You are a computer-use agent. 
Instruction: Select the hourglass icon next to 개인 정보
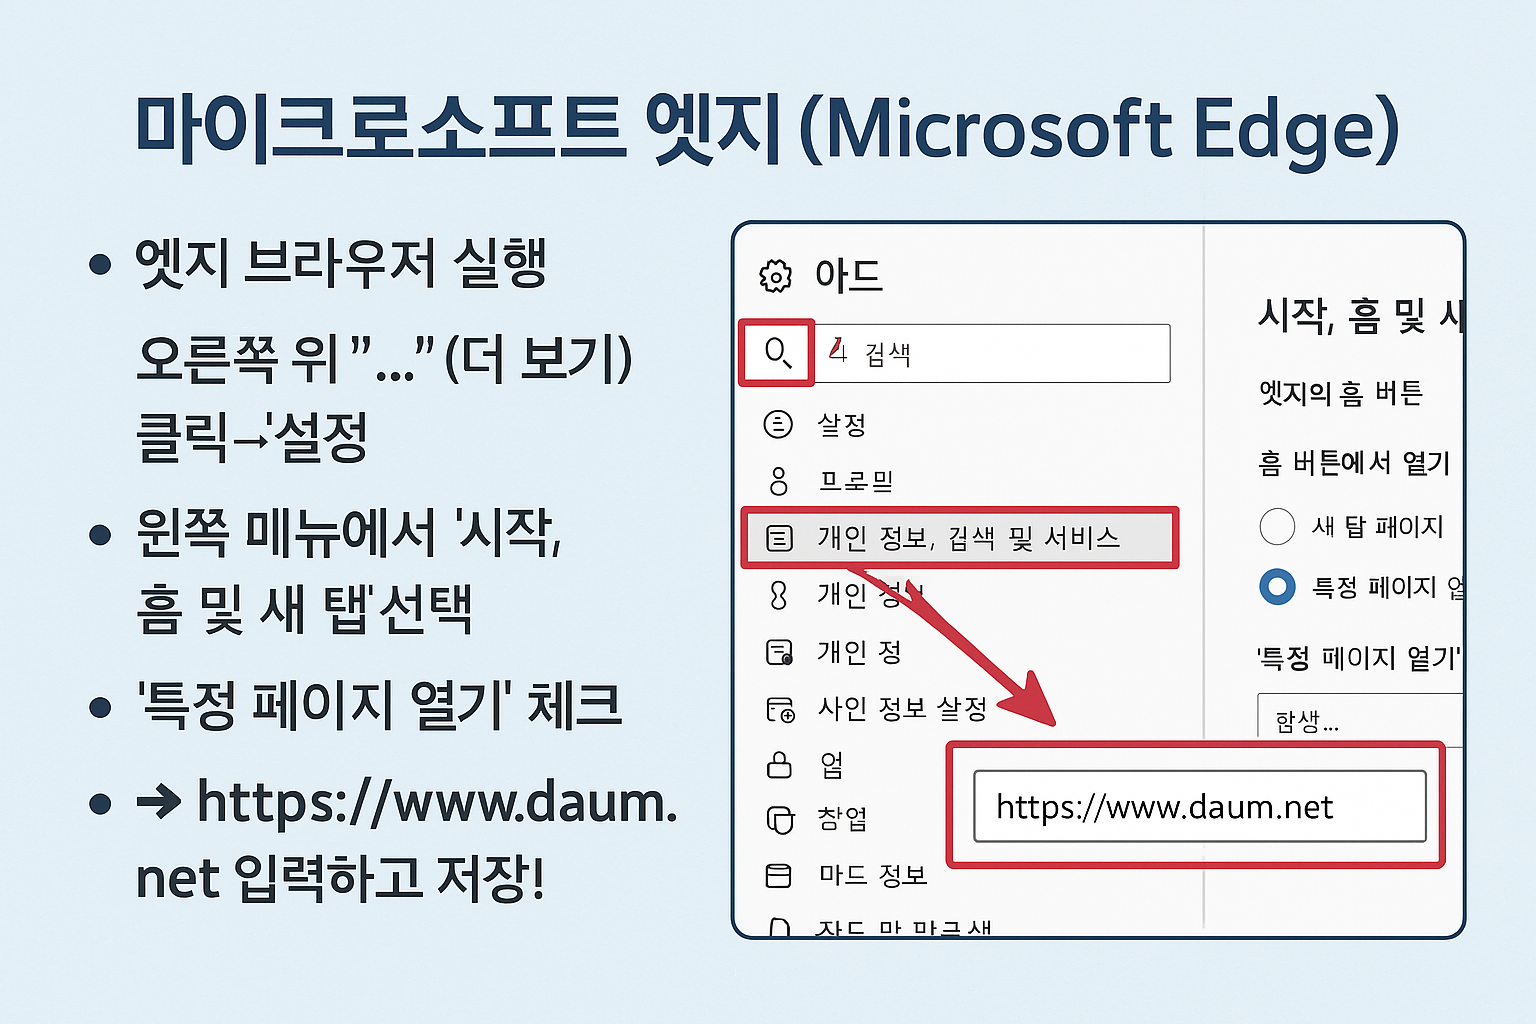tap(779, 595)
